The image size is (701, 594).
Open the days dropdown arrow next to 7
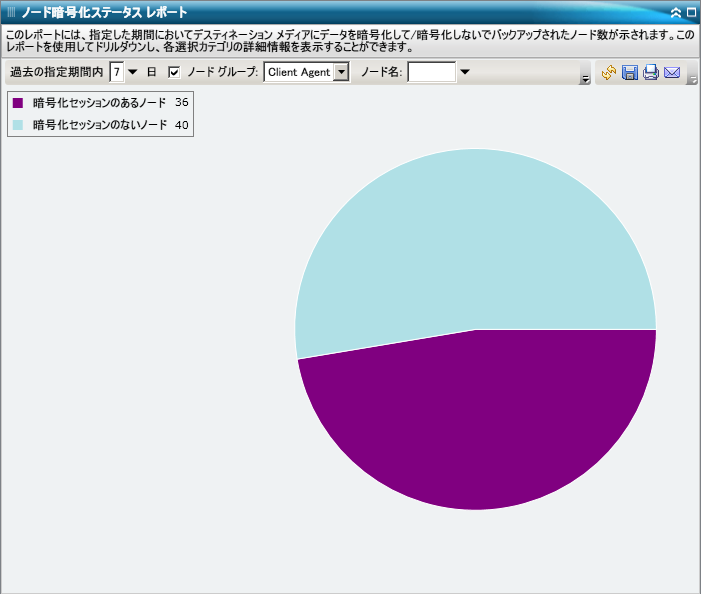(133, 72)
